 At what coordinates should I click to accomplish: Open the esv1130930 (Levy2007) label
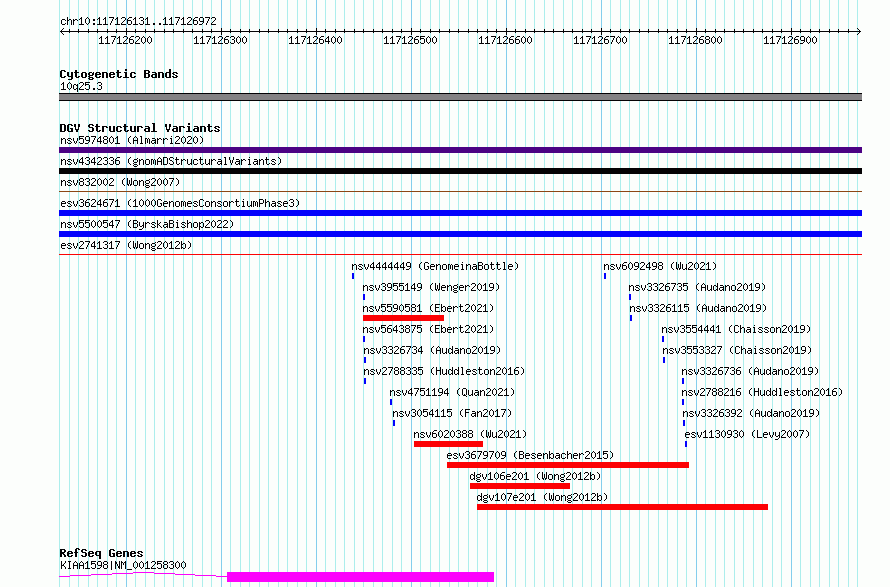[747, 434]
